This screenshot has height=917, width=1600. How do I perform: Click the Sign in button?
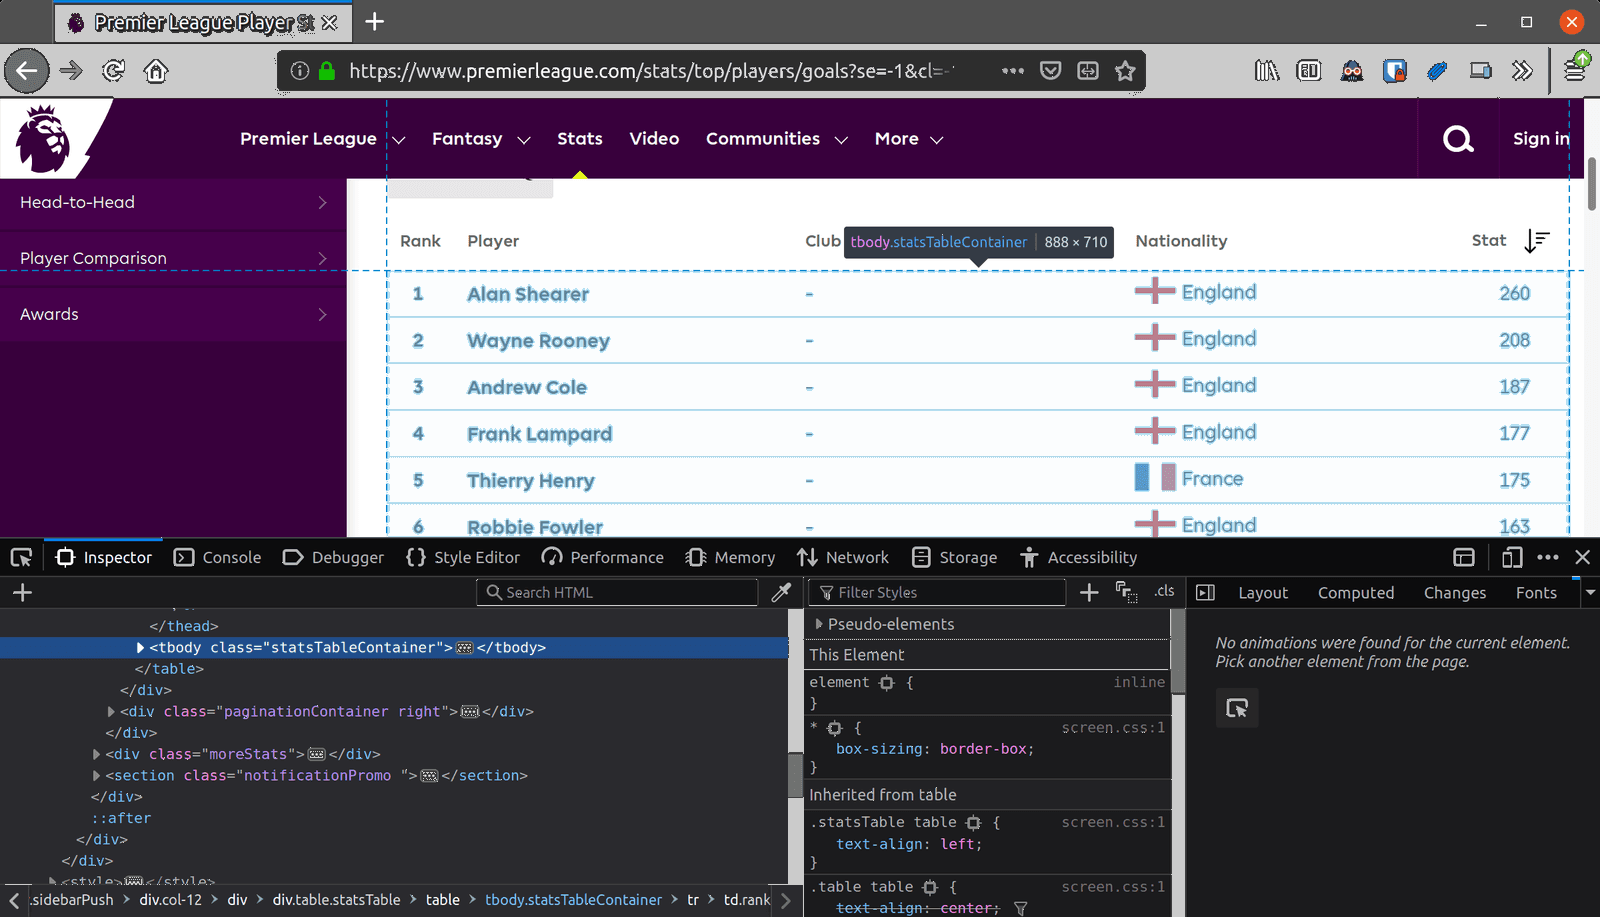click(1540, 139)
